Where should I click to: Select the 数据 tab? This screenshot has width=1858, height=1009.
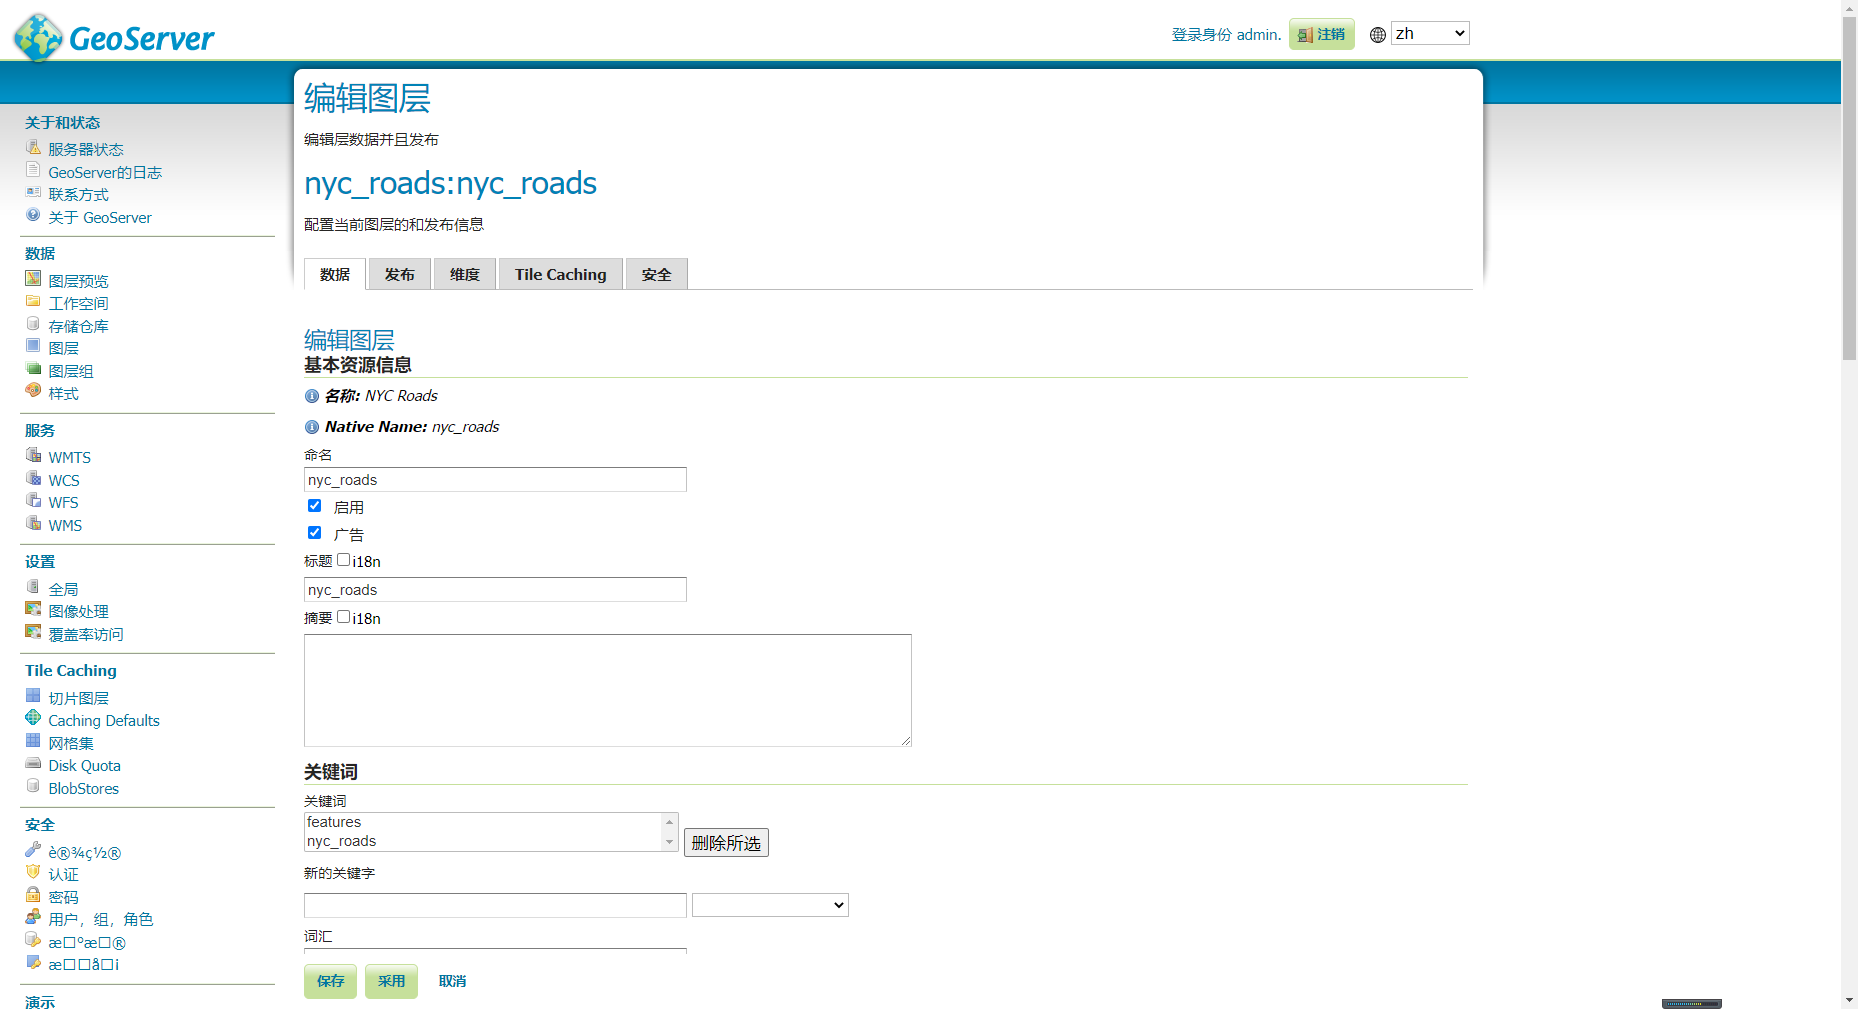point(335,274)
